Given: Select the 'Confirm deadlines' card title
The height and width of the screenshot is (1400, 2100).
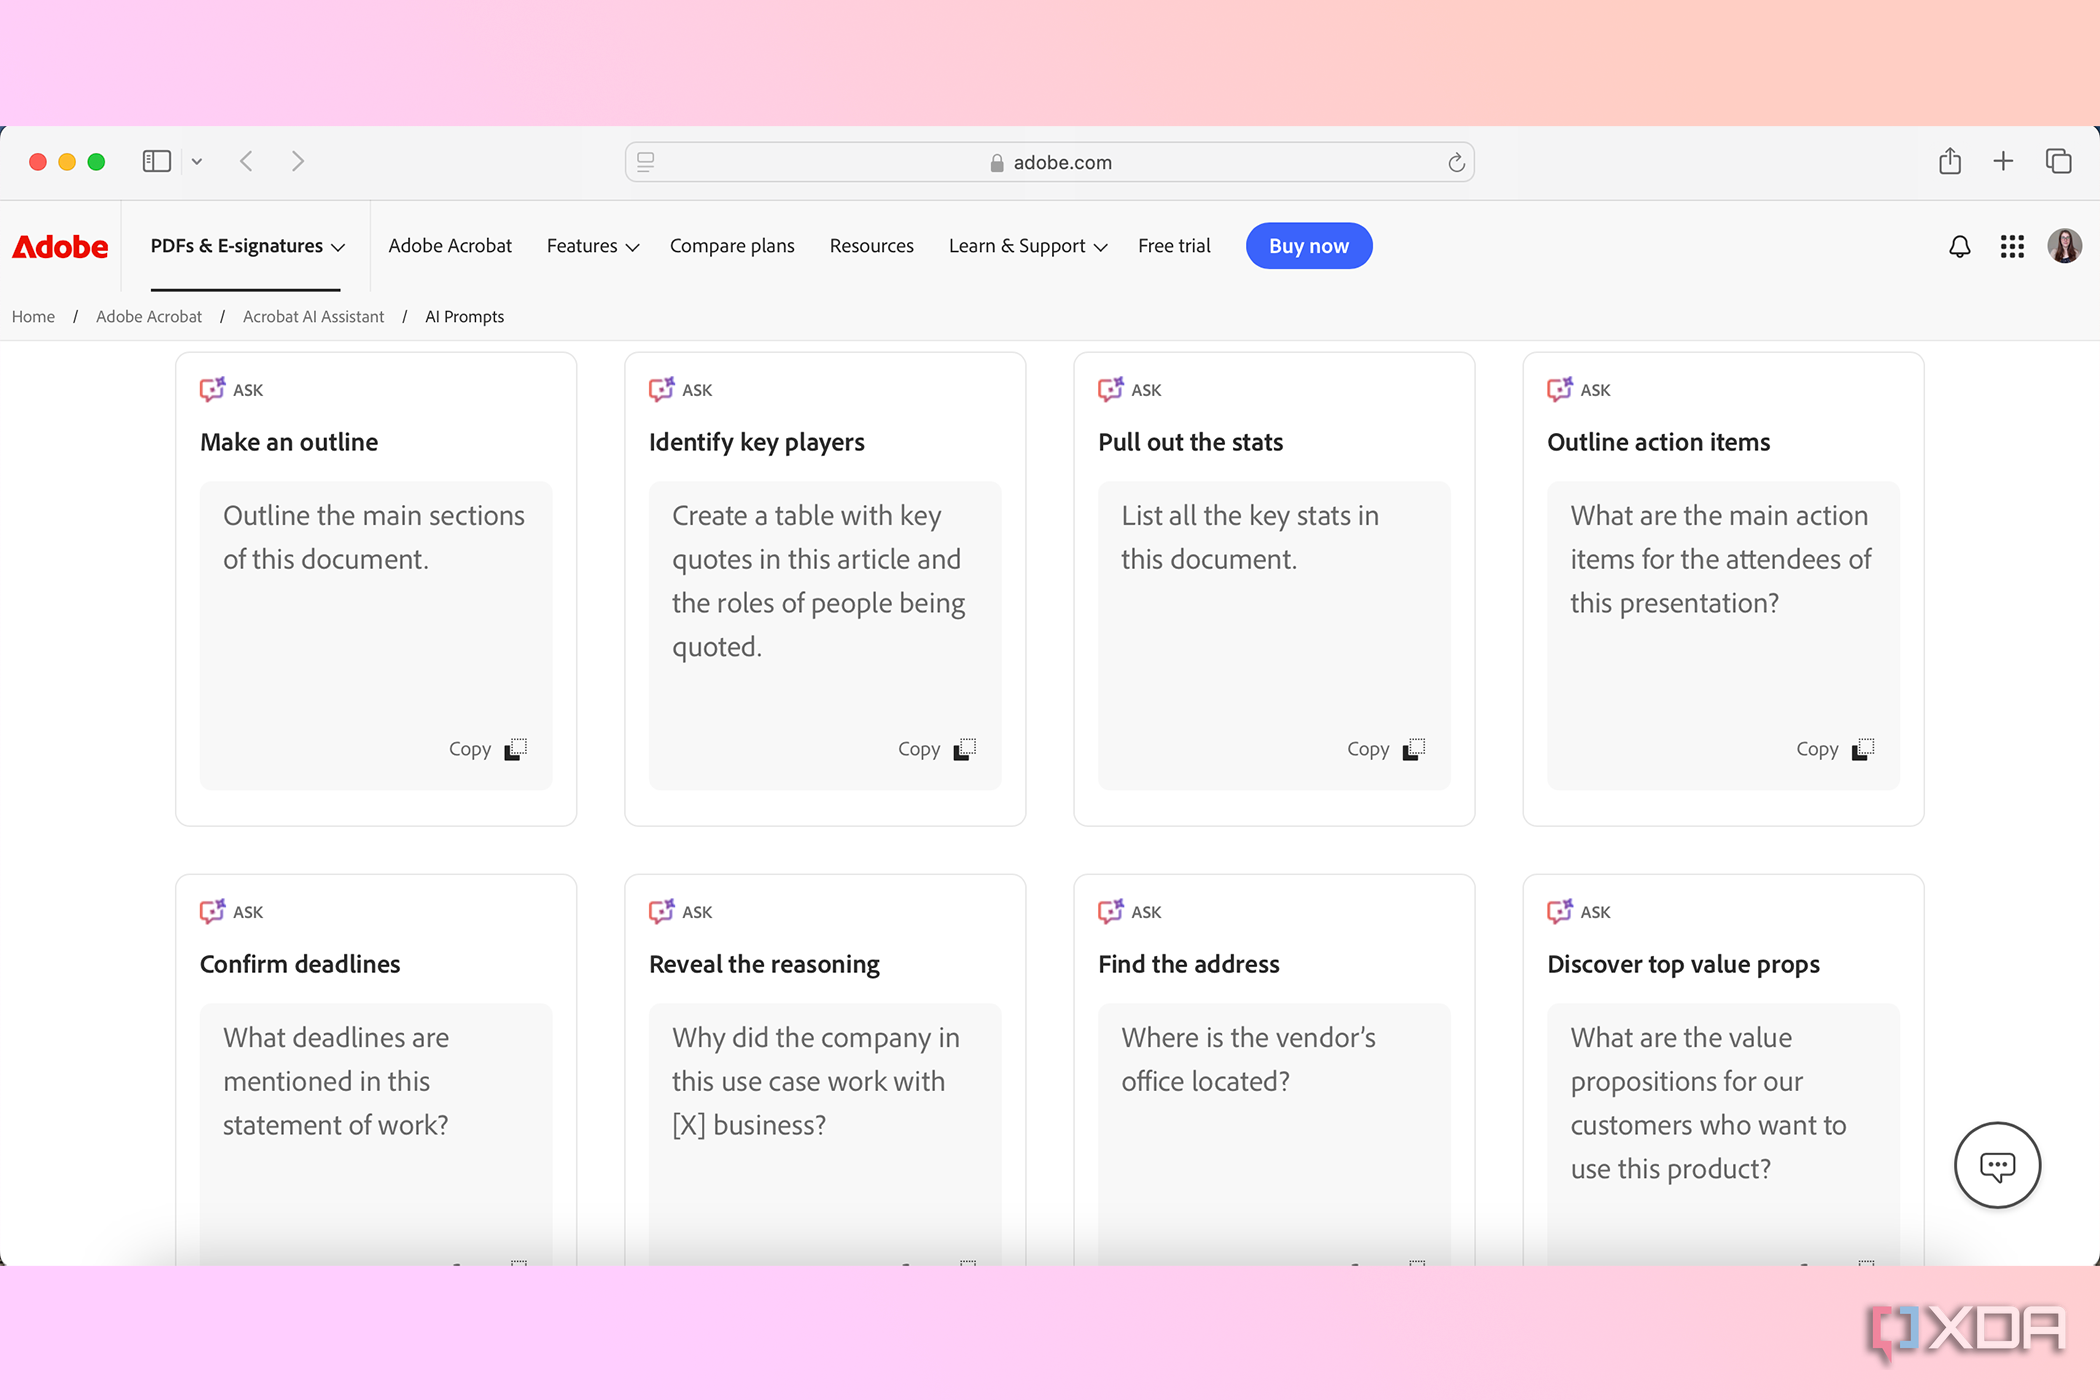Looking at the screenshot, I should point(300,964).
